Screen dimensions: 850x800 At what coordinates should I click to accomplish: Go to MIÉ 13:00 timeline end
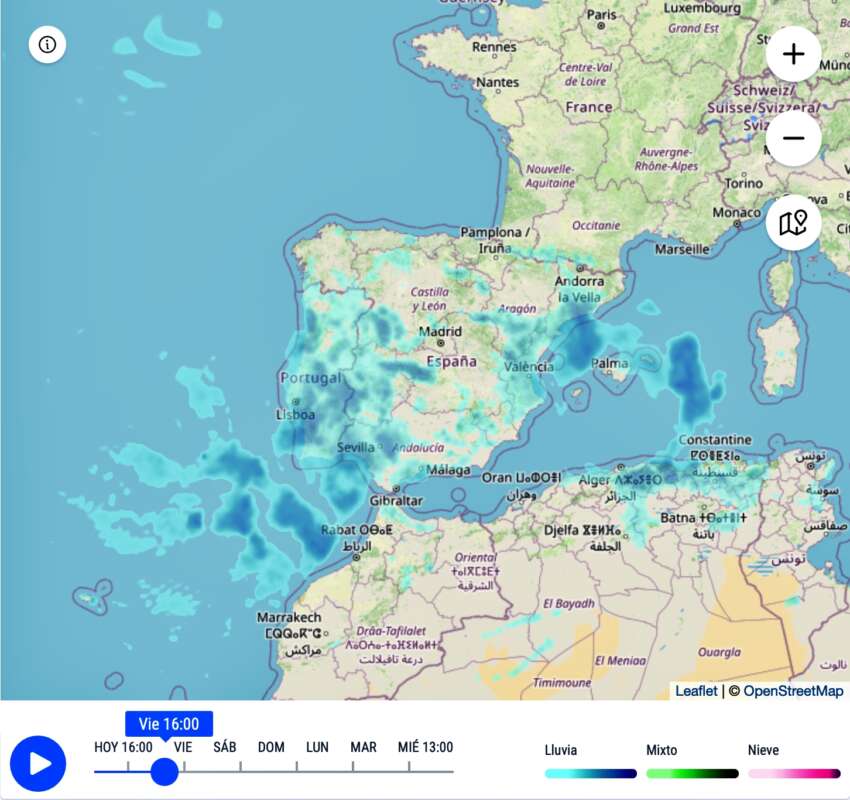(x=425, y=747)
